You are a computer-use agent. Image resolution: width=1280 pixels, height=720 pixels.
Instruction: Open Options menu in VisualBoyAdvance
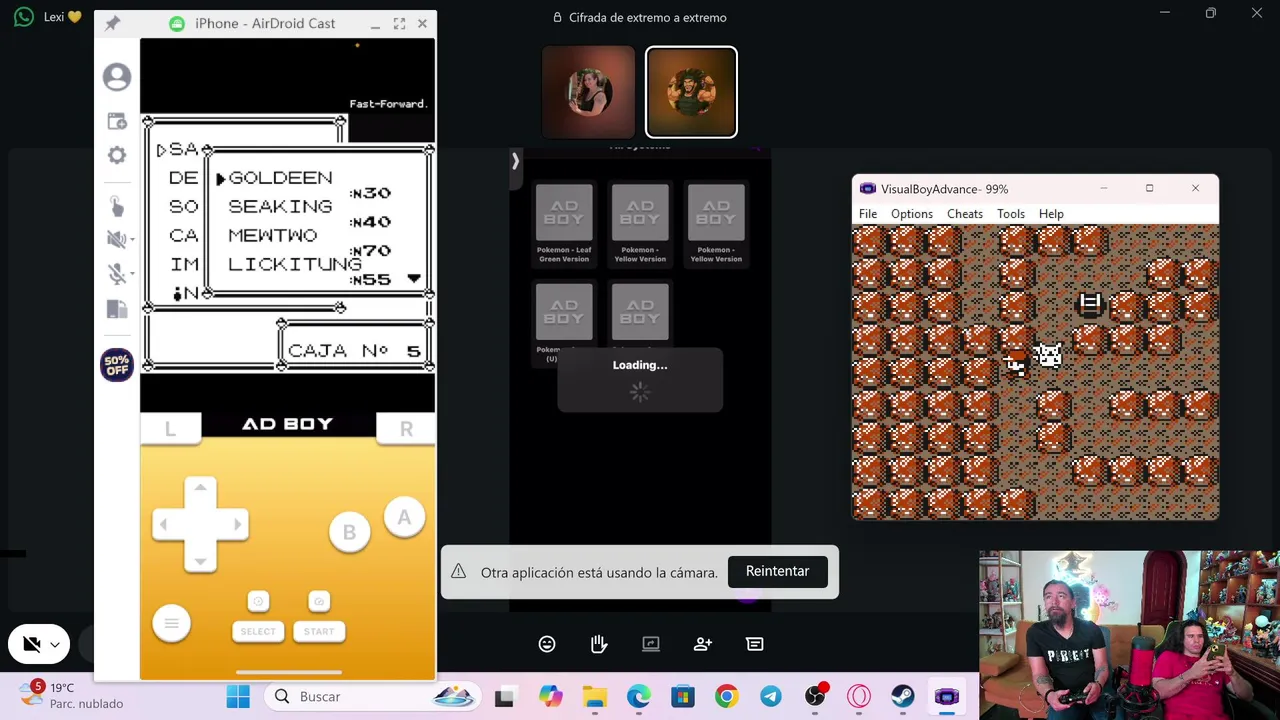[x=912, y=214]
